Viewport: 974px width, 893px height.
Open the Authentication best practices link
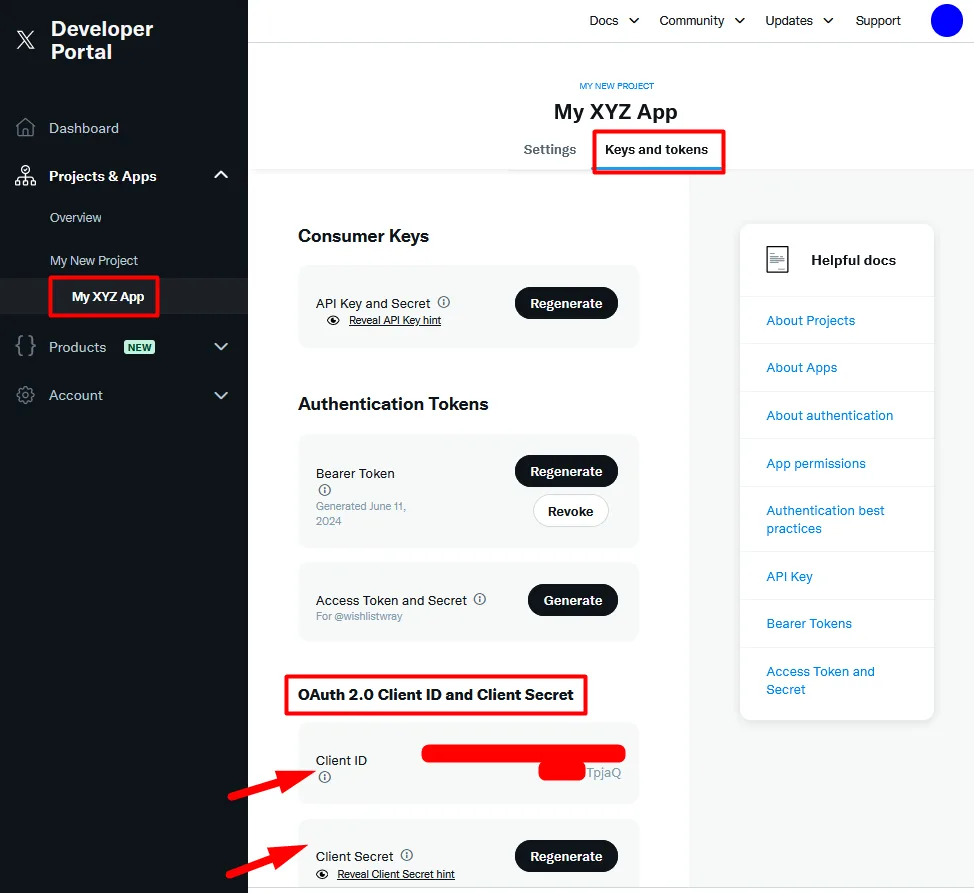tap(825, 519)
